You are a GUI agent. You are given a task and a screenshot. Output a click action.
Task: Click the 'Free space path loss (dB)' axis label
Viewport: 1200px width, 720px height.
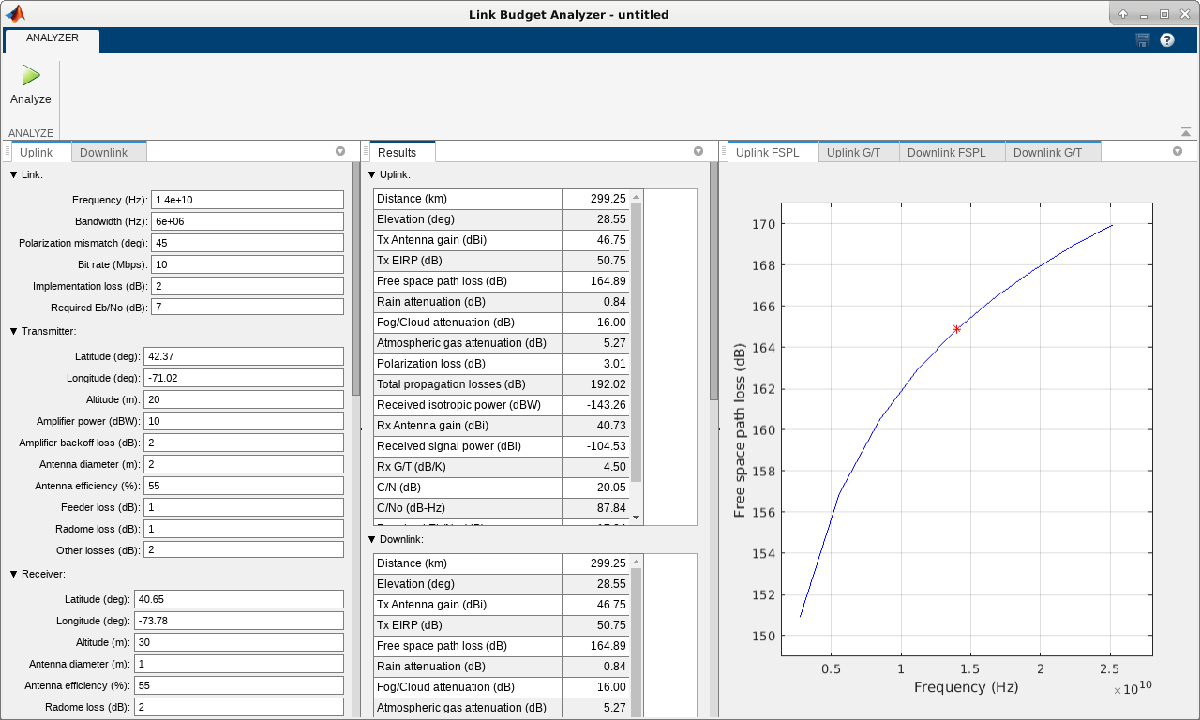coord(740,431)
